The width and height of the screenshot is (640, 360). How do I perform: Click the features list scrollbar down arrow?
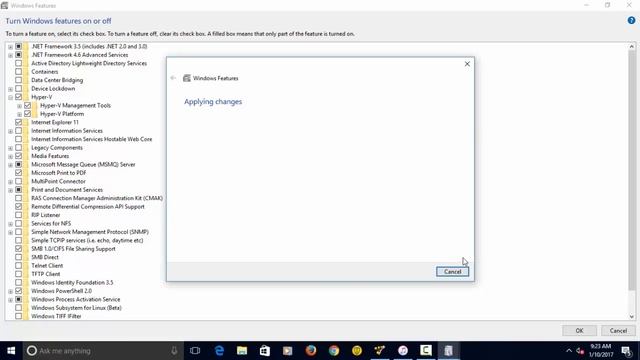click(x=631, y=317)
